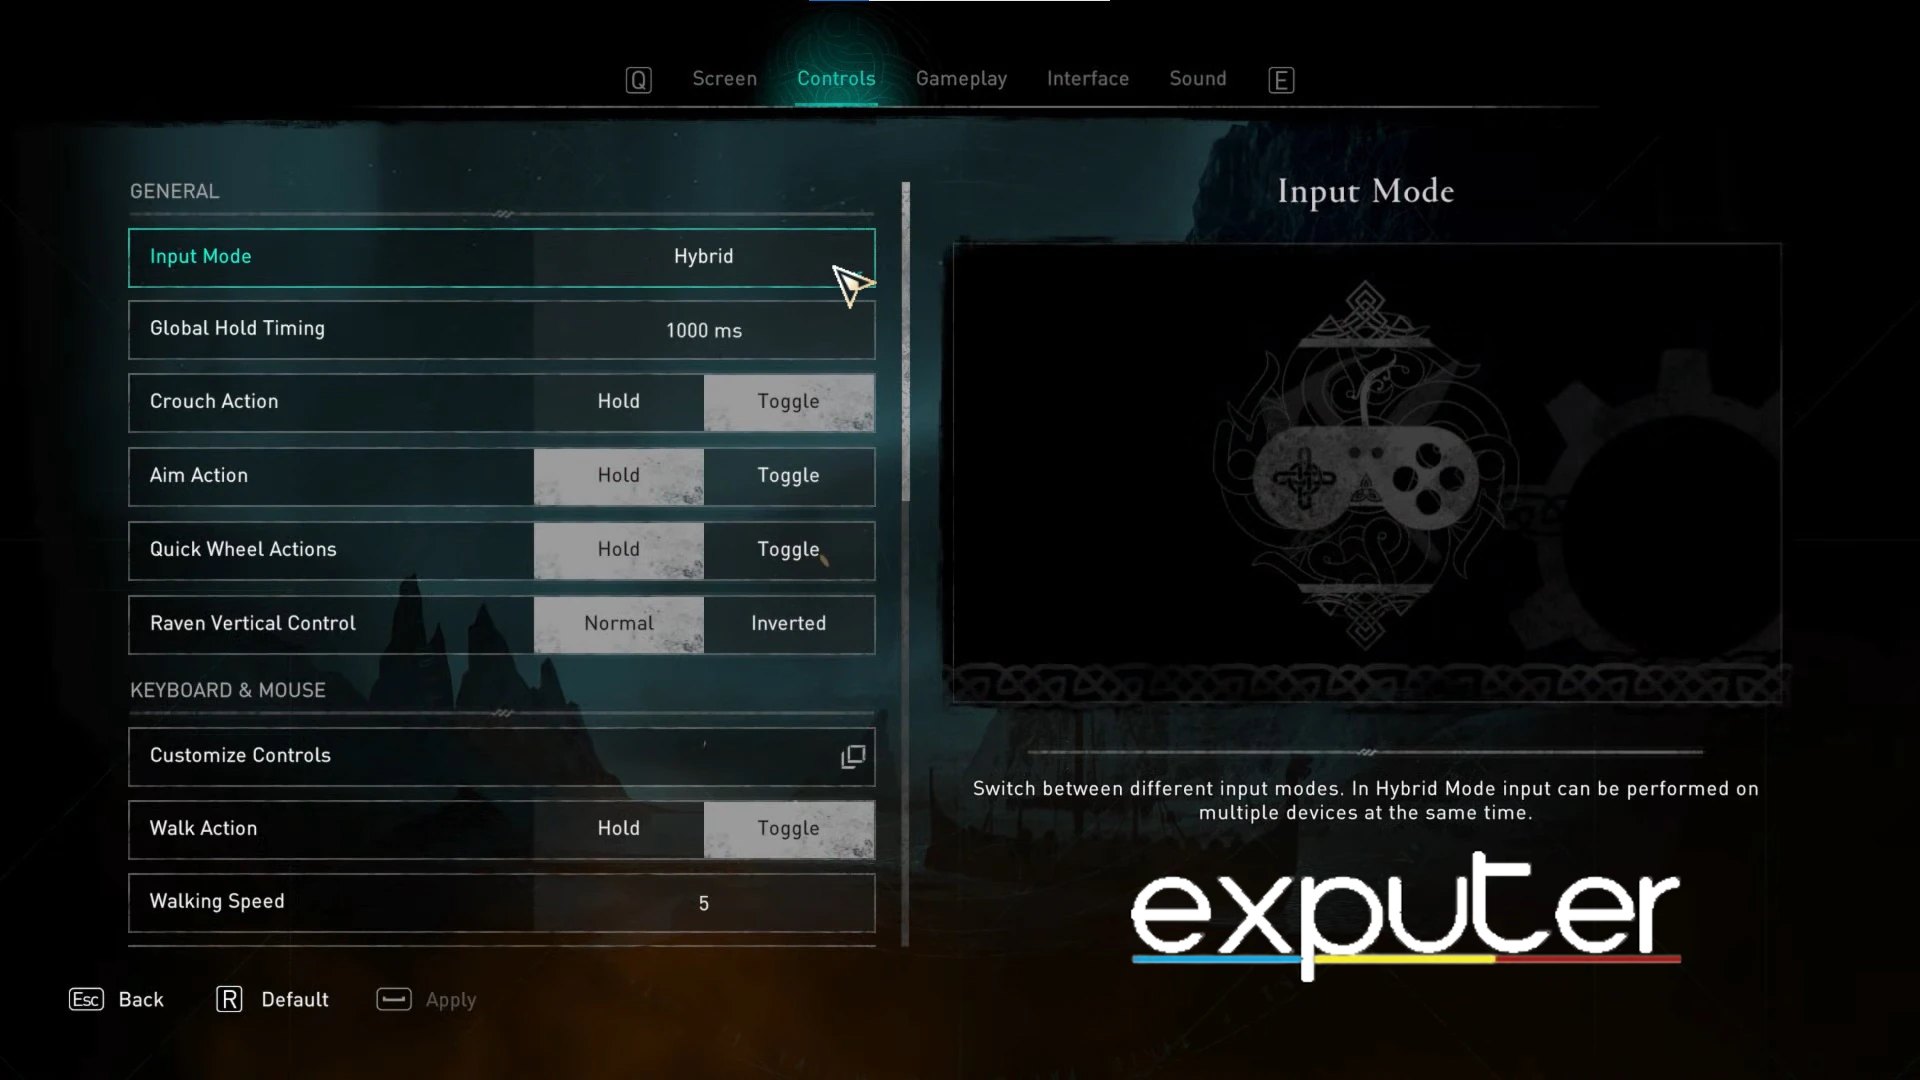Select the Interface tab in settings
This screenshot has height=1080, width=1920.
click(1089, 78)
